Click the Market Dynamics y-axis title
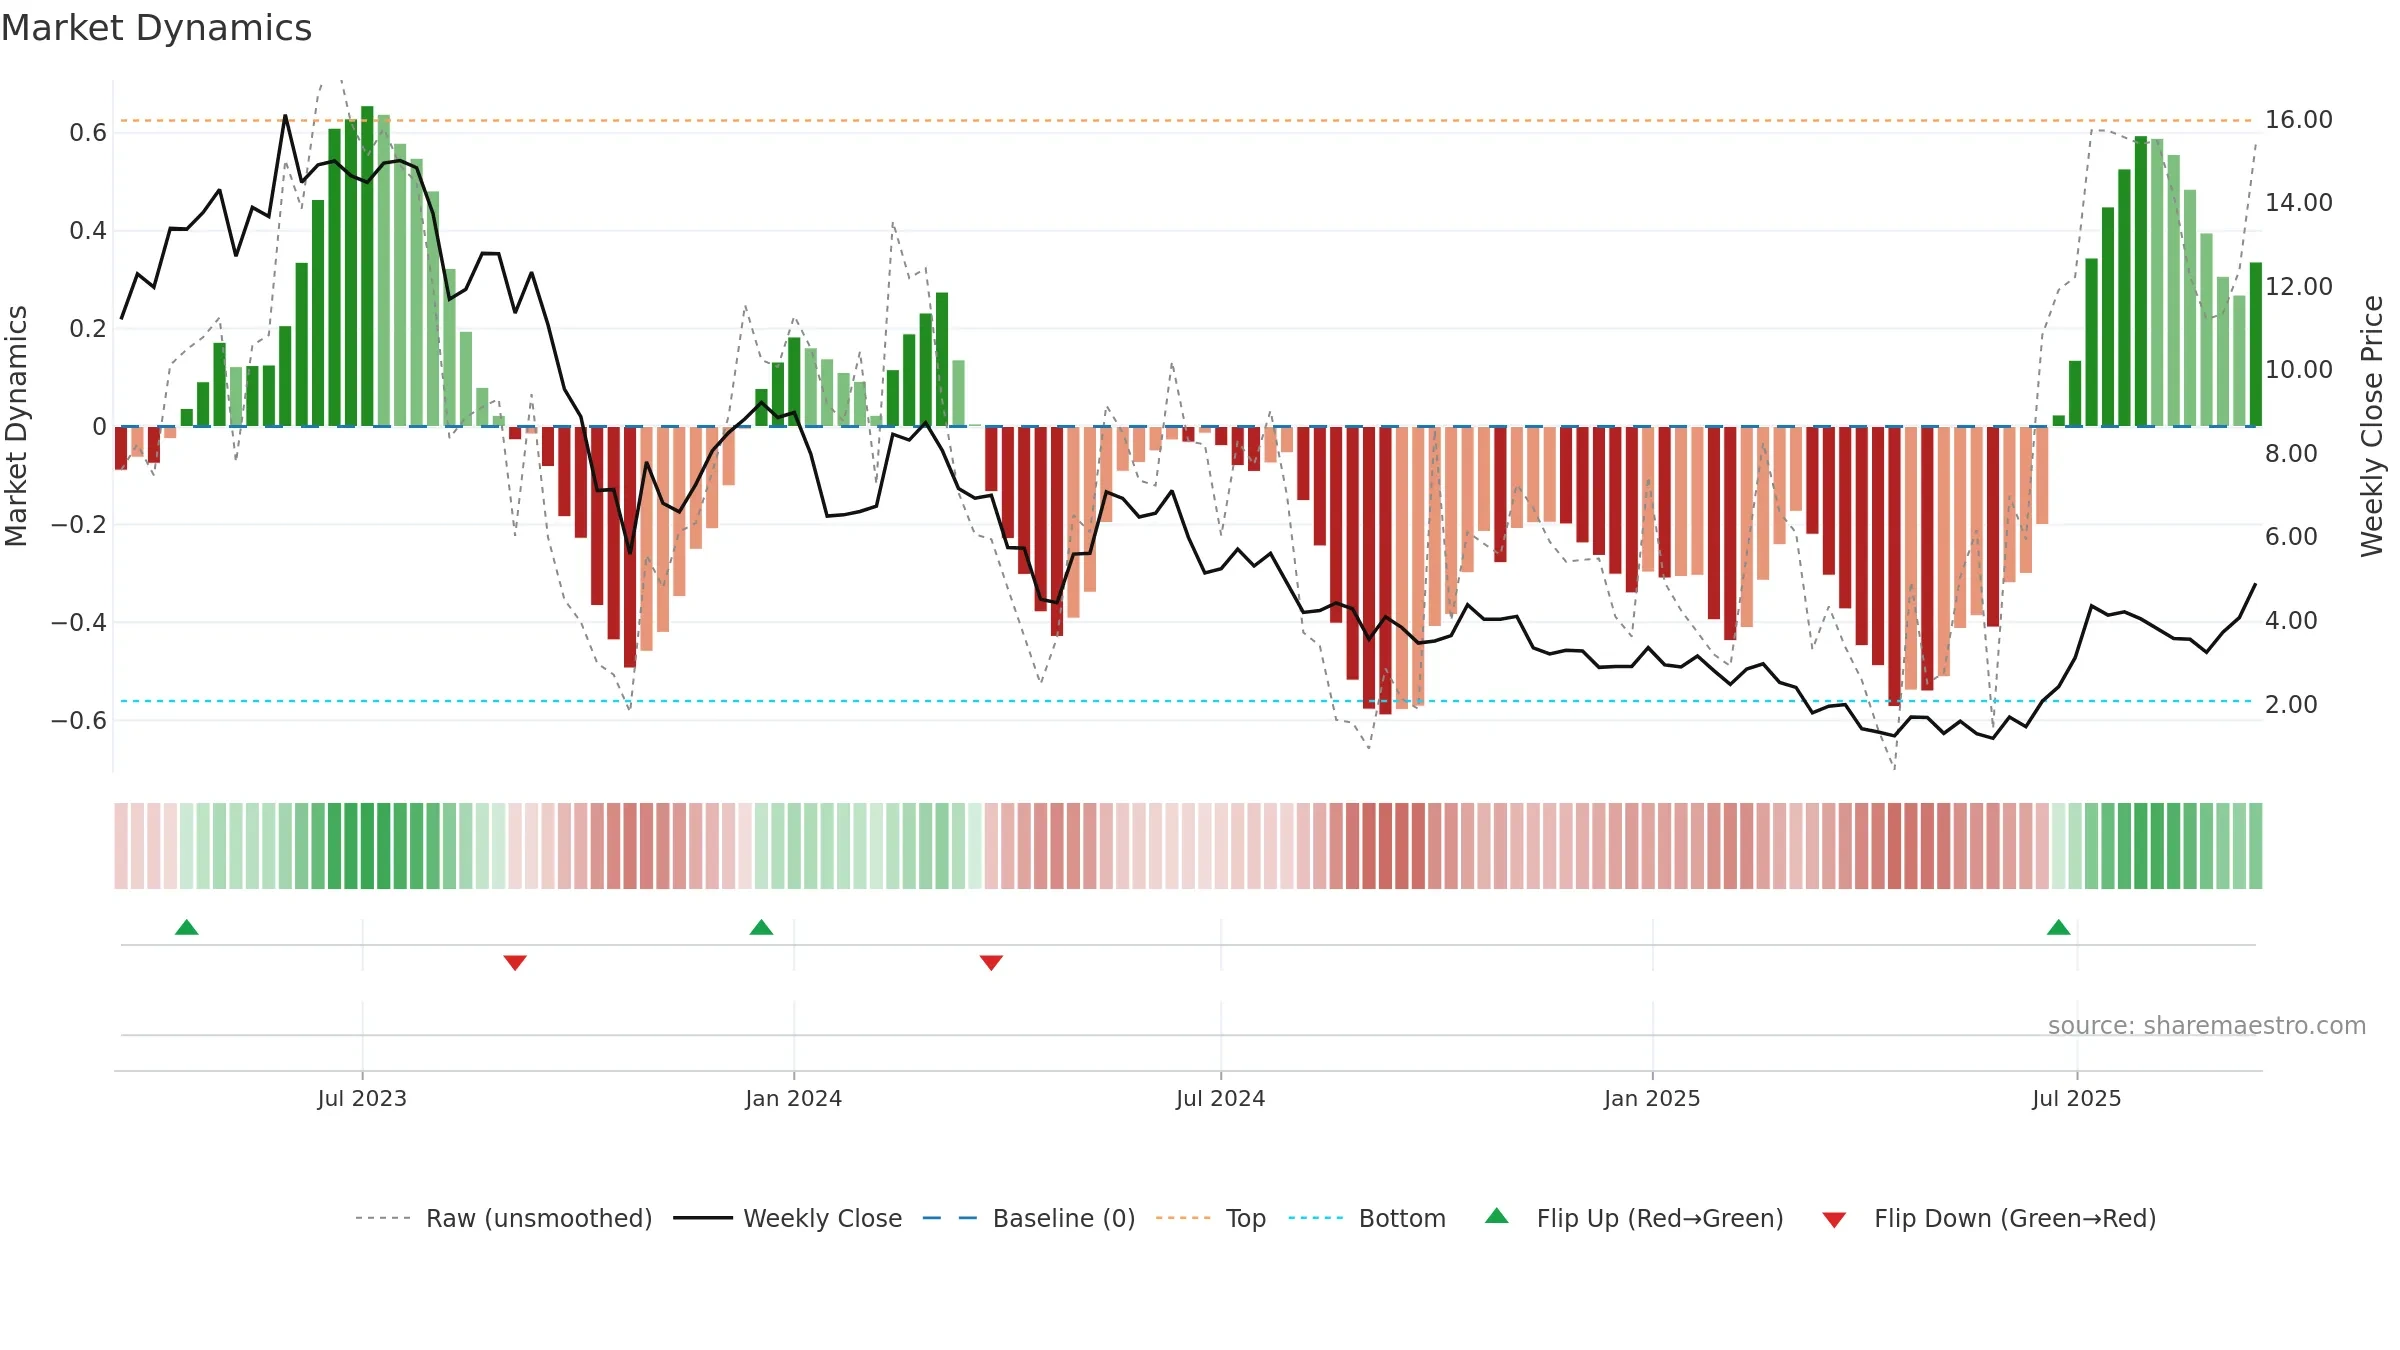Screen dimensions: 2400x1350 coord(16,426)
